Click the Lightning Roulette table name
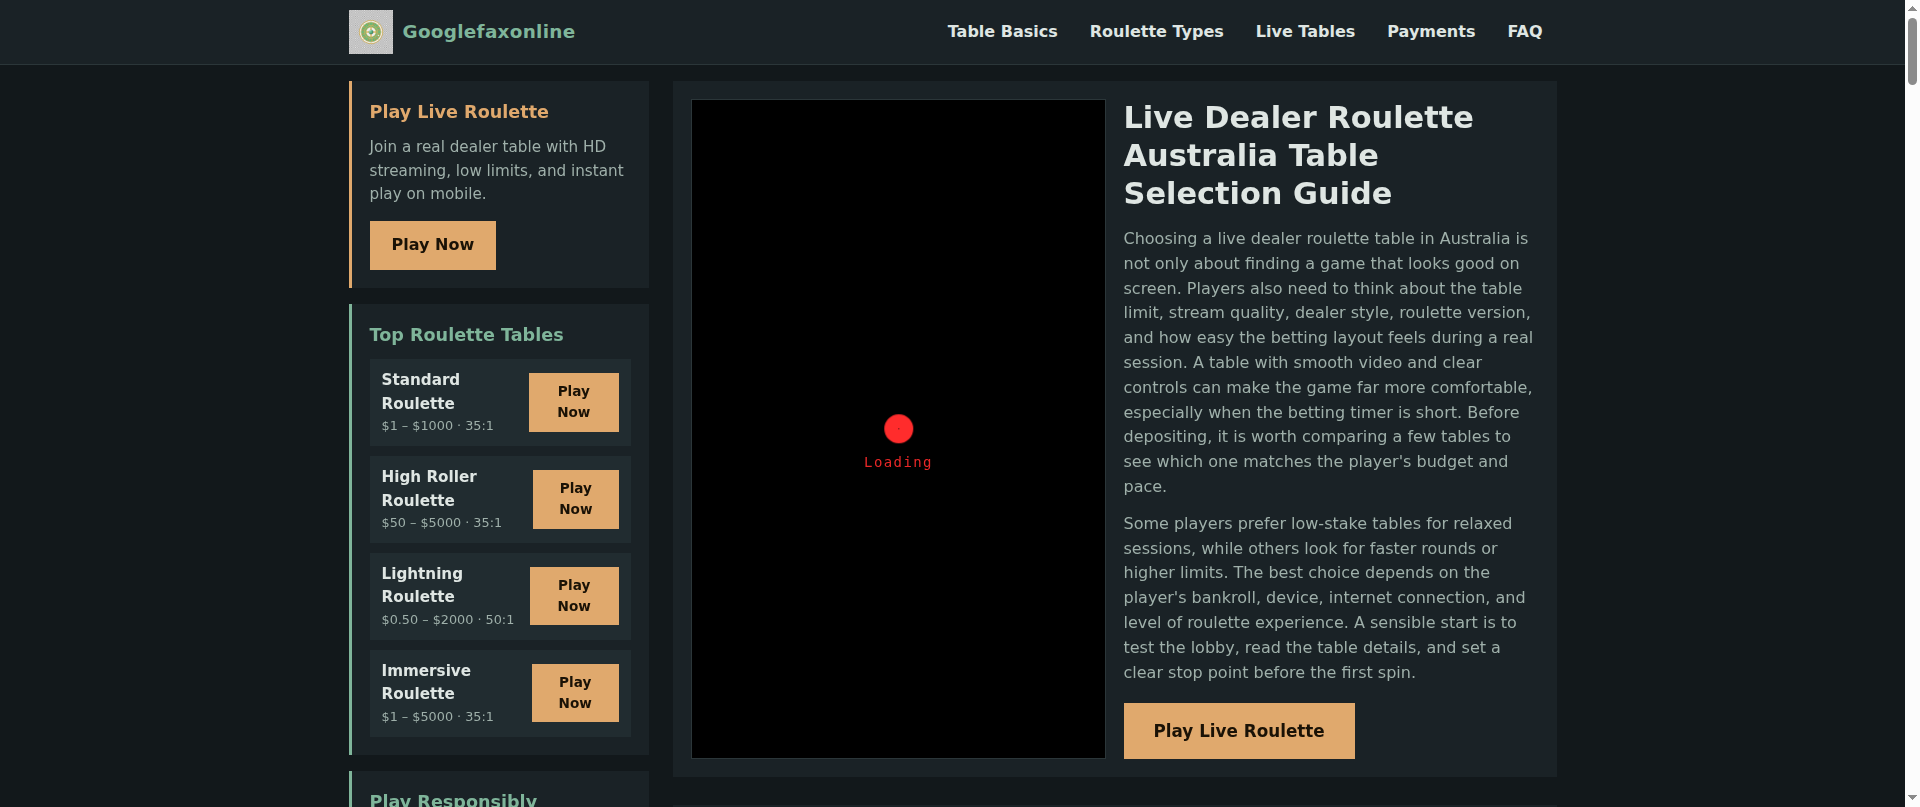 pyautogui.click(x=422, y=585)
